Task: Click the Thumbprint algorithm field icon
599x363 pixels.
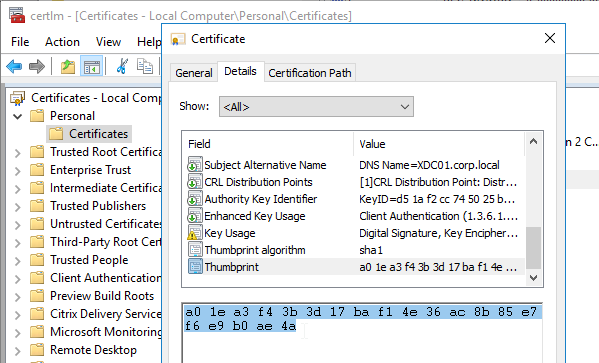Action: tap(195, 250)
